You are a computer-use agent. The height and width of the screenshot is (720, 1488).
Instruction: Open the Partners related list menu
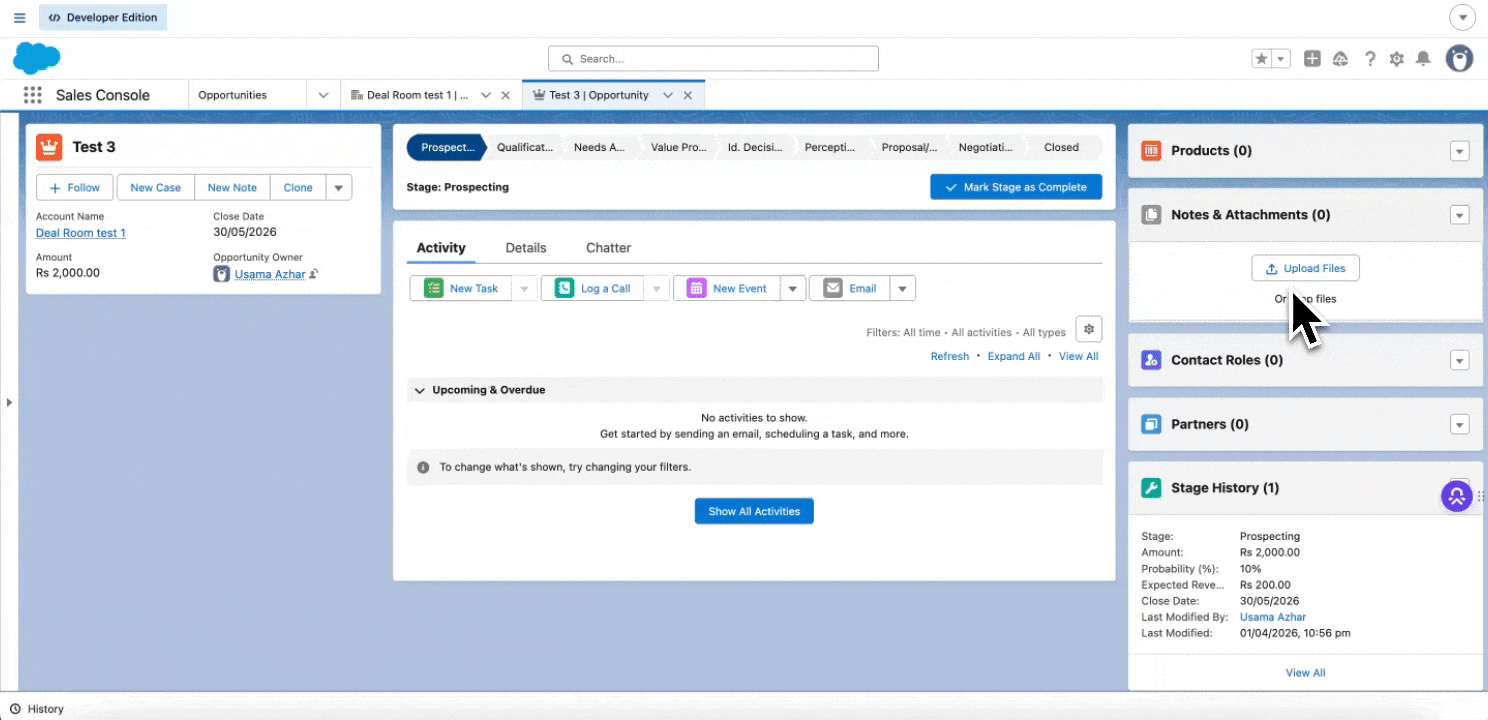click(1460, 424)
